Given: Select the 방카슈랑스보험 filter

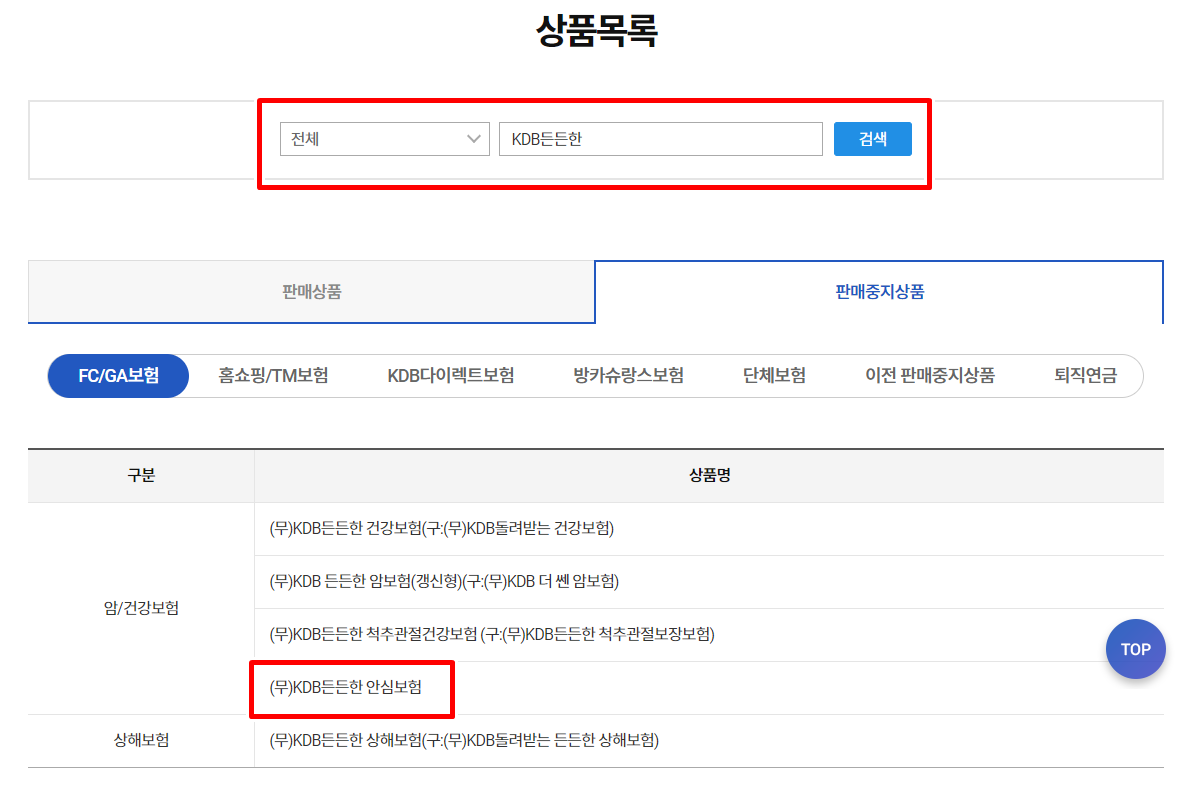Looking at the screenshot, I should point(629,376).
